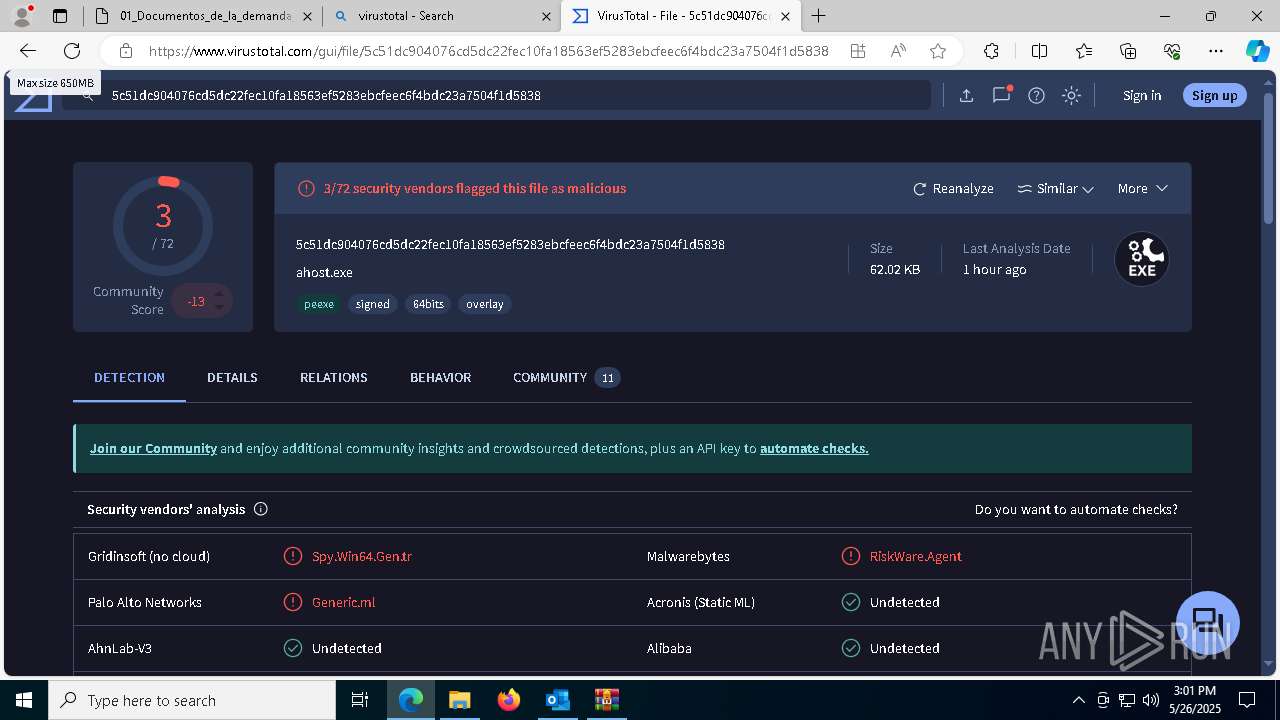Click the Sign up button

1215,95
